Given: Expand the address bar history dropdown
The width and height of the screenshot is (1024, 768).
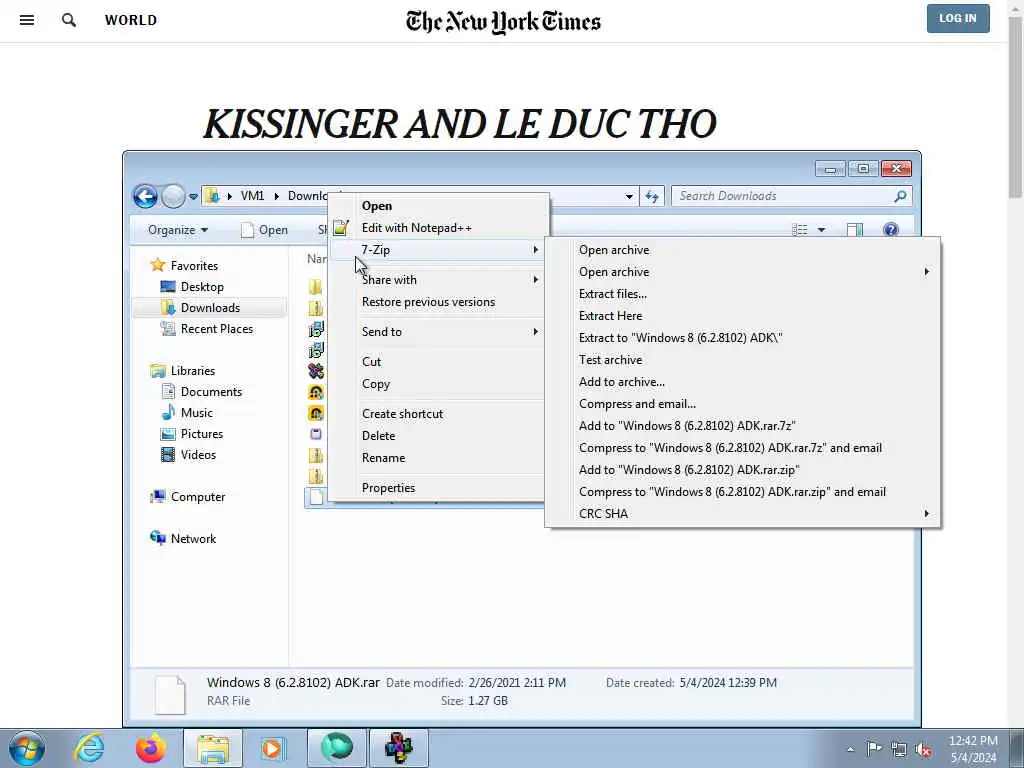Looking at the screenshot, I should (628, 196).
